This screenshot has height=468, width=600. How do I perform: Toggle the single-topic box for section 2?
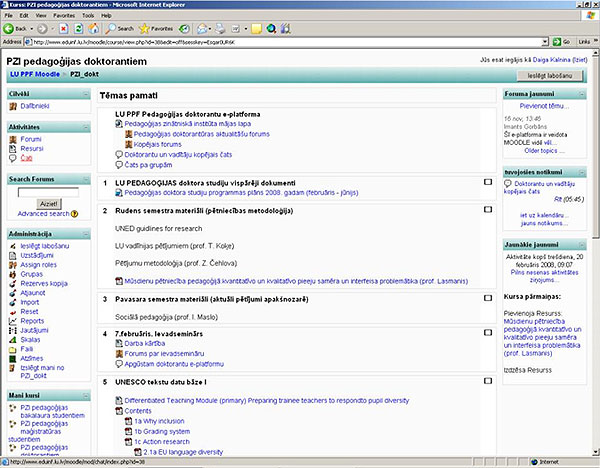pos(488,209)
